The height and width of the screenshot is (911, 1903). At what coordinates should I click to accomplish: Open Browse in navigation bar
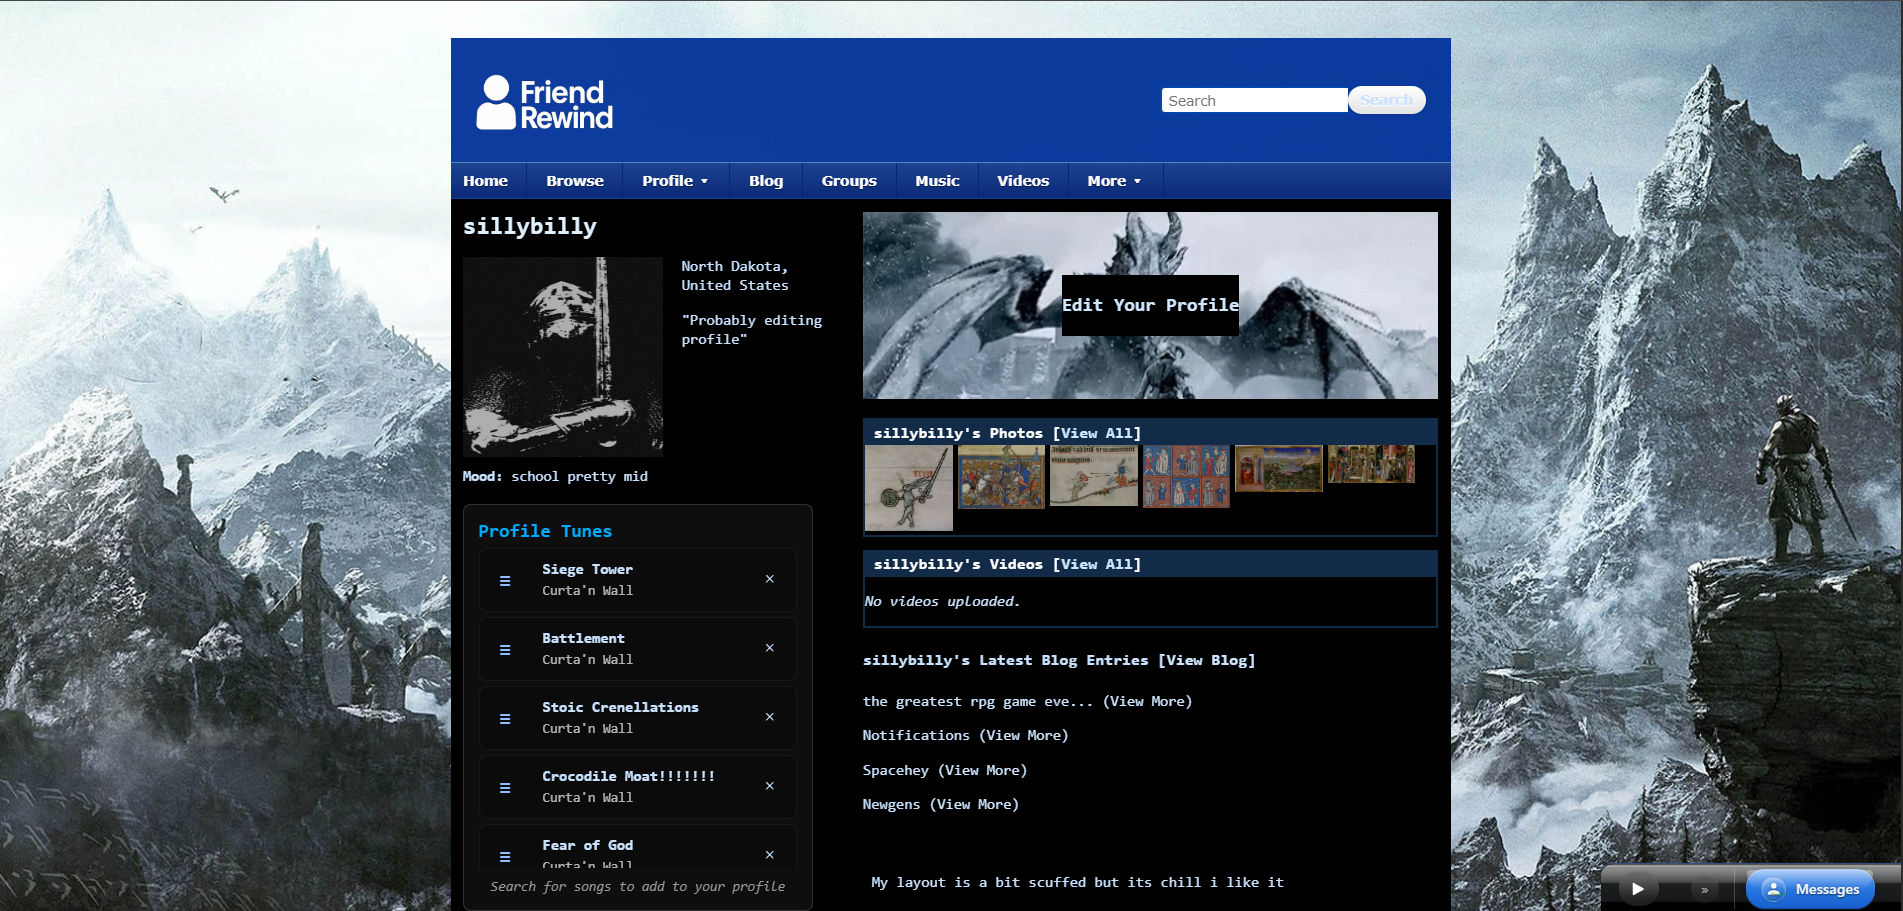575,181
